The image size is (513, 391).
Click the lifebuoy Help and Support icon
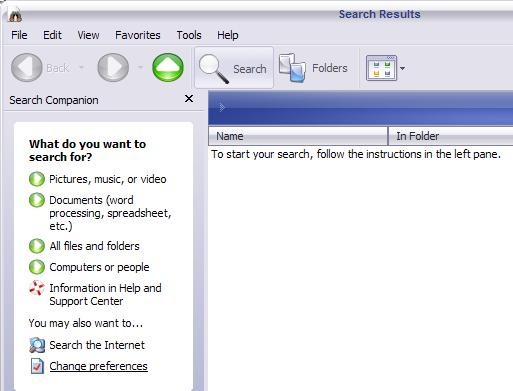coord(37,288)
